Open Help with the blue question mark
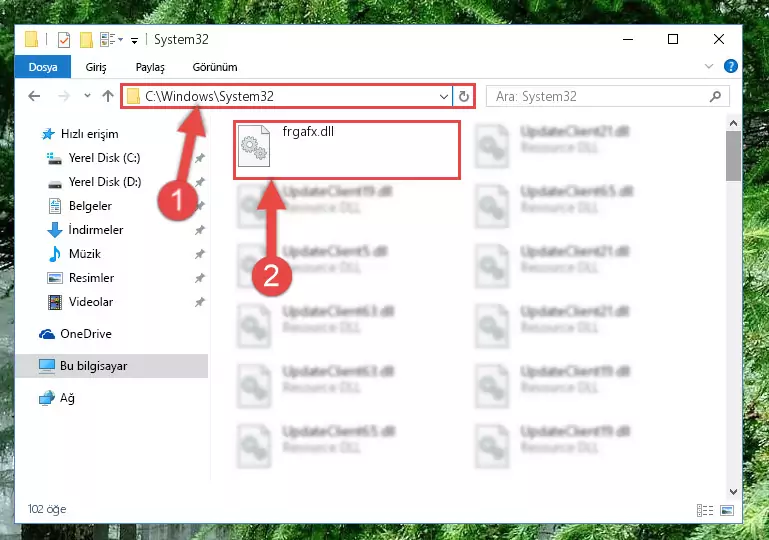The image size is (769, 540). pos(730,66)
